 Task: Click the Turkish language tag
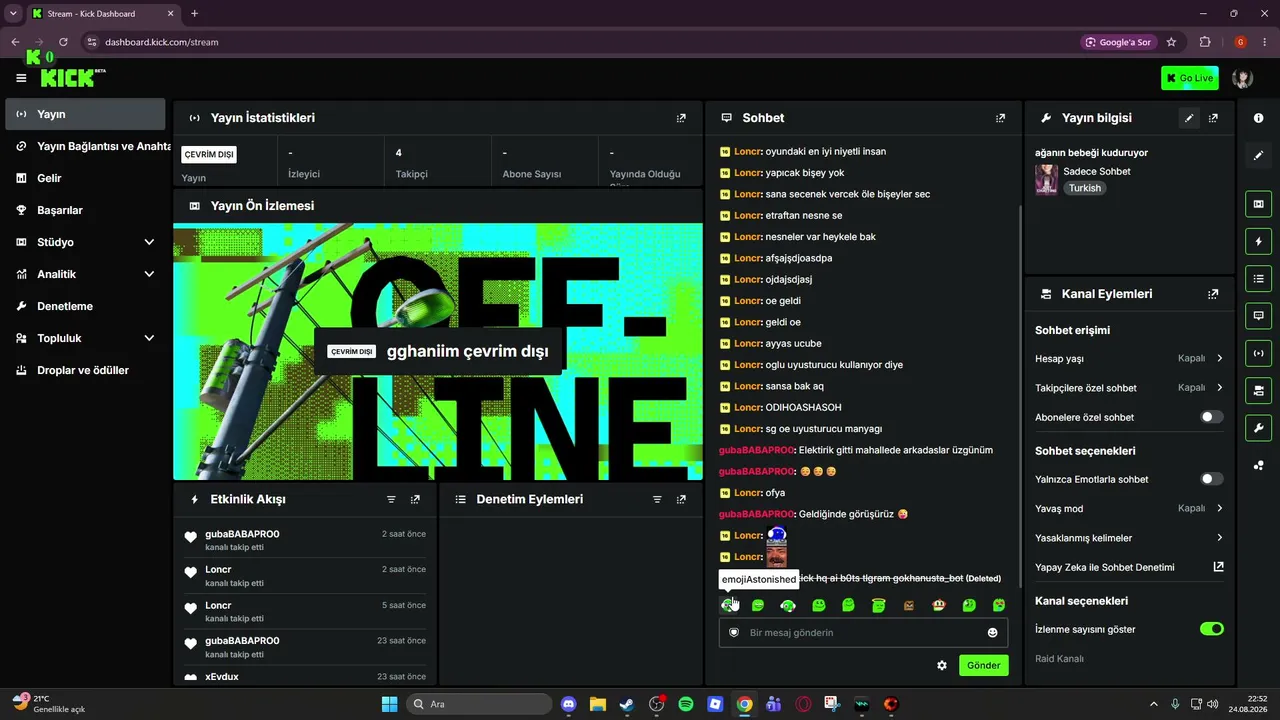[1084, 188]
